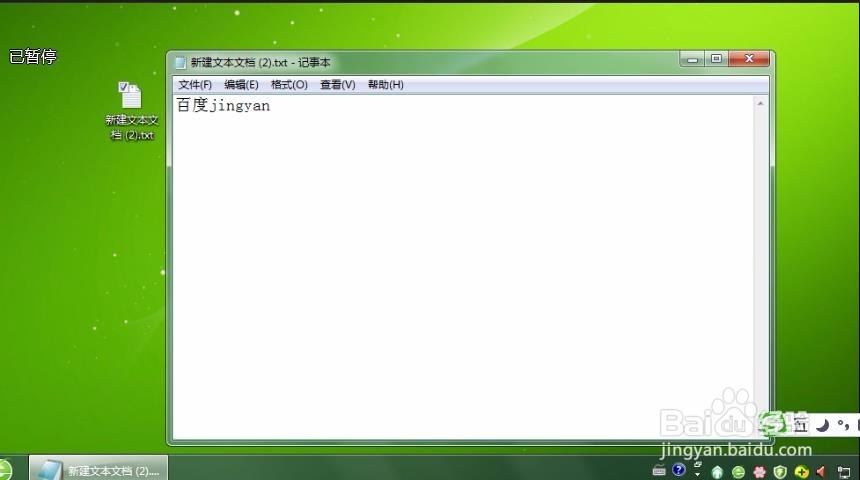The height and width of the screenshot is (480, 860).
Task: Click the volume speaker tray icon
Action: click(822, 472)
